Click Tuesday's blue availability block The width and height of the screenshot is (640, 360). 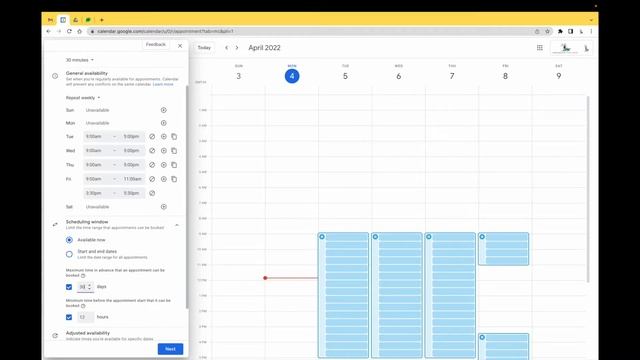[x=343, y=295]
